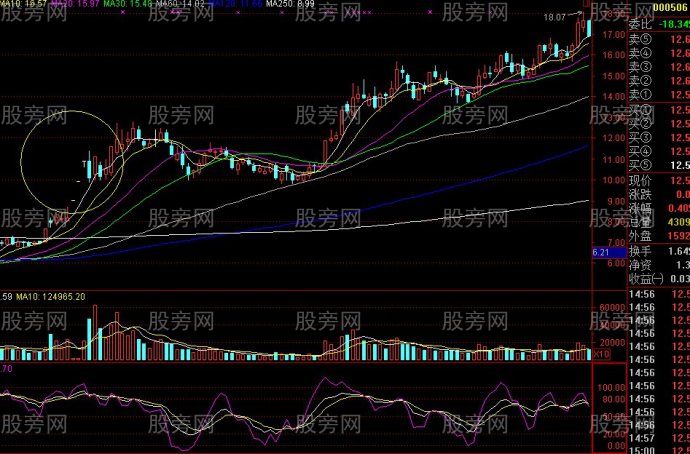The height and width of the screenshot is (454, 690).
Task: Select the 涨跌 change label
Action: [x=640, y=194]
